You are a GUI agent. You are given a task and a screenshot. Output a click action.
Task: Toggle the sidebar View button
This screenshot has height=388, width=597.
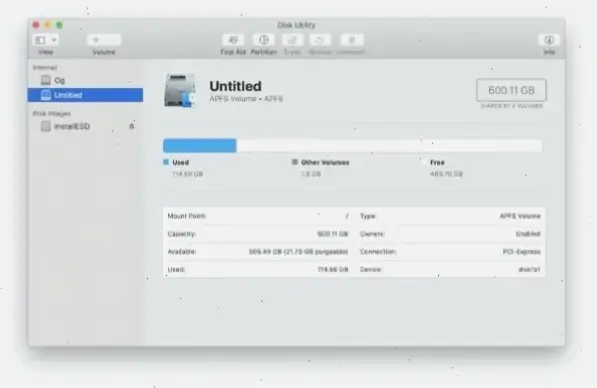pos(40,40)
